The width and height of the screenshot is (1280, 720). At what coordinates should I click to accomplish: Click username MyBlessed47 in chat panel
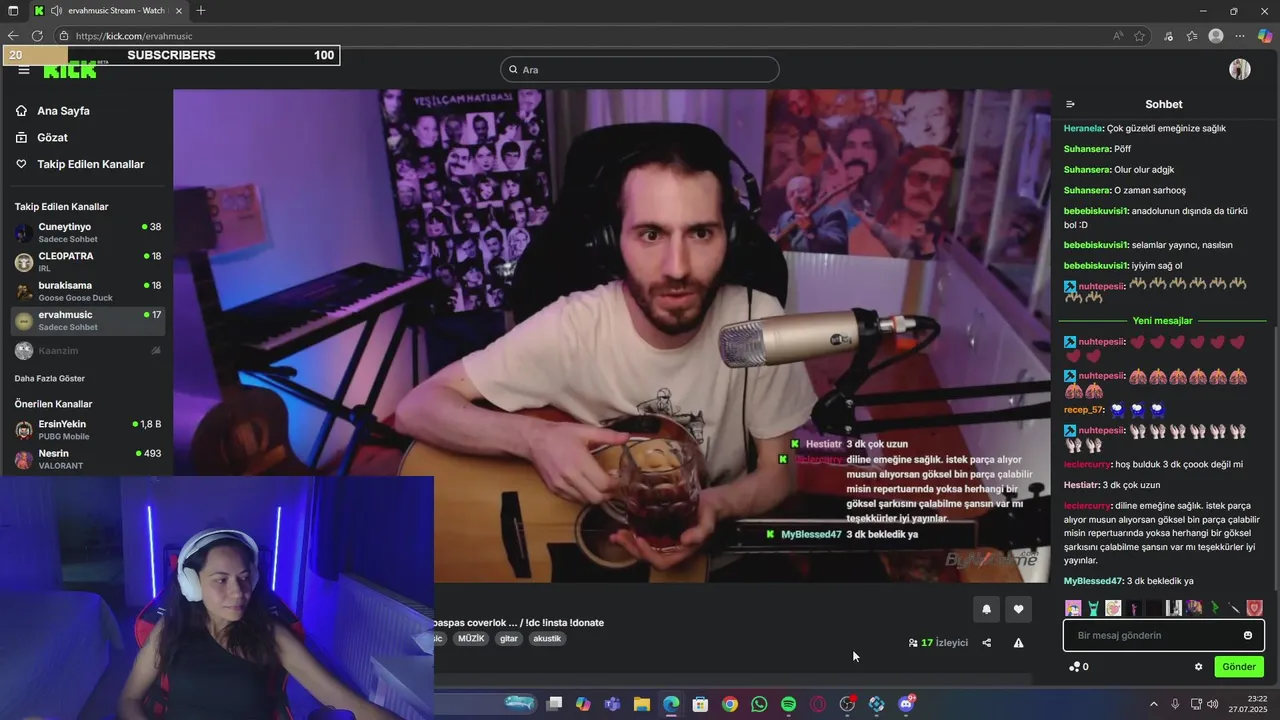[1093, 581]
